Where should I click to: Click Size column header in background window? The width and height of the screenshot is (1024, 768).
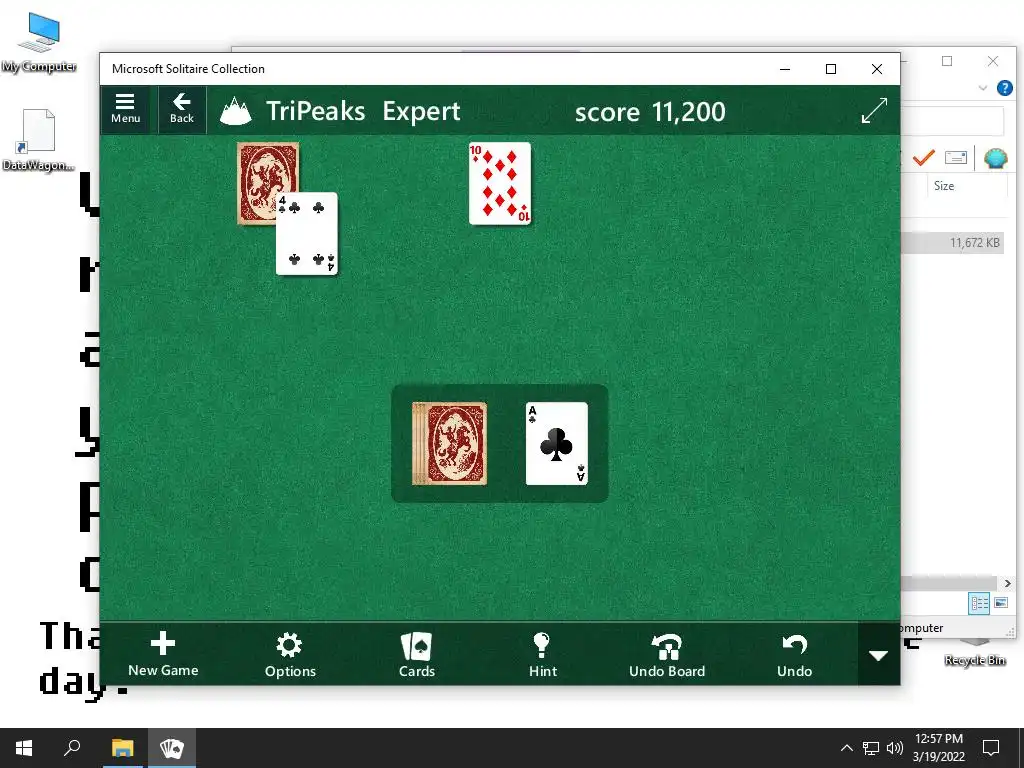pyautogui.click(x=944, y=186)
